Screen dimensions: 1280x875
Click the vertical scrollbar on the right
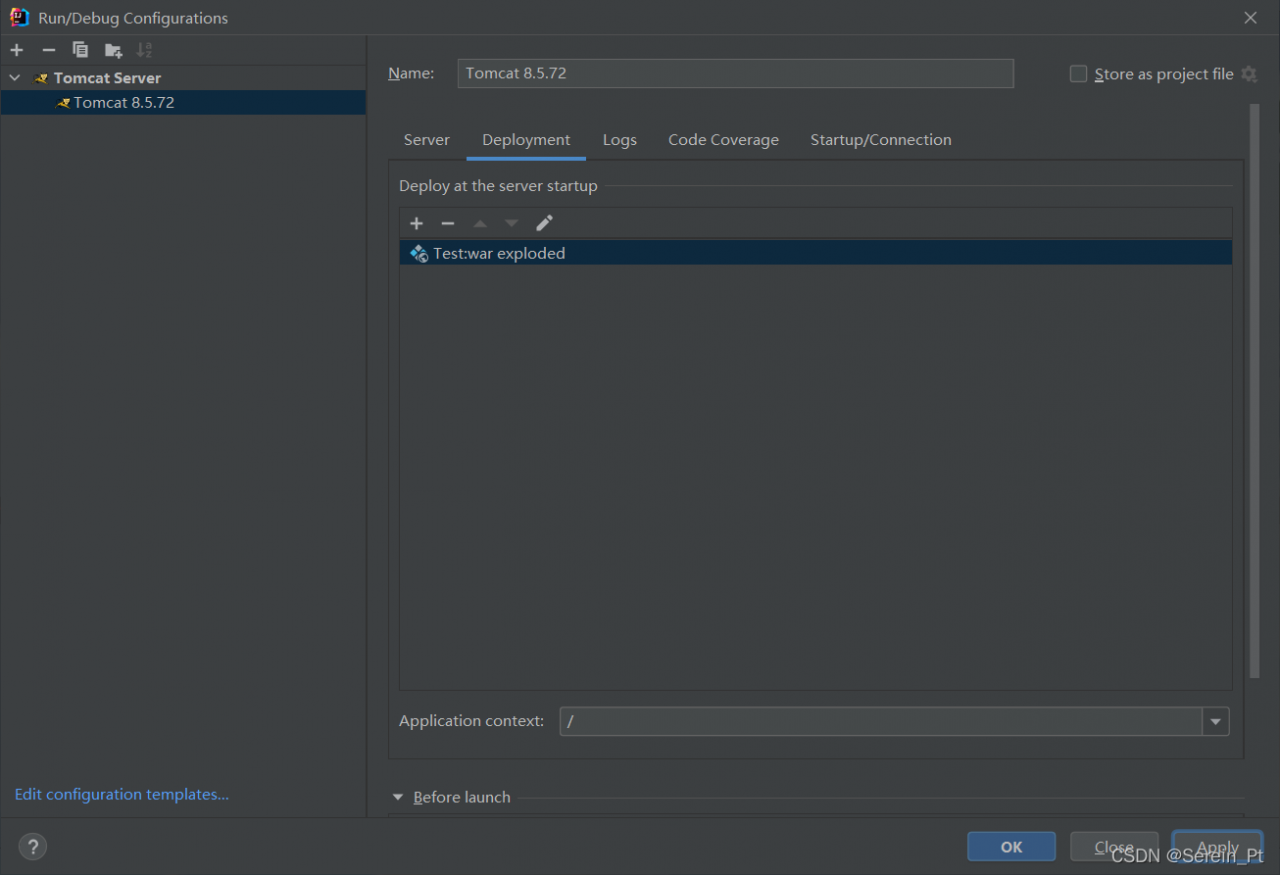click(1255, 390)
